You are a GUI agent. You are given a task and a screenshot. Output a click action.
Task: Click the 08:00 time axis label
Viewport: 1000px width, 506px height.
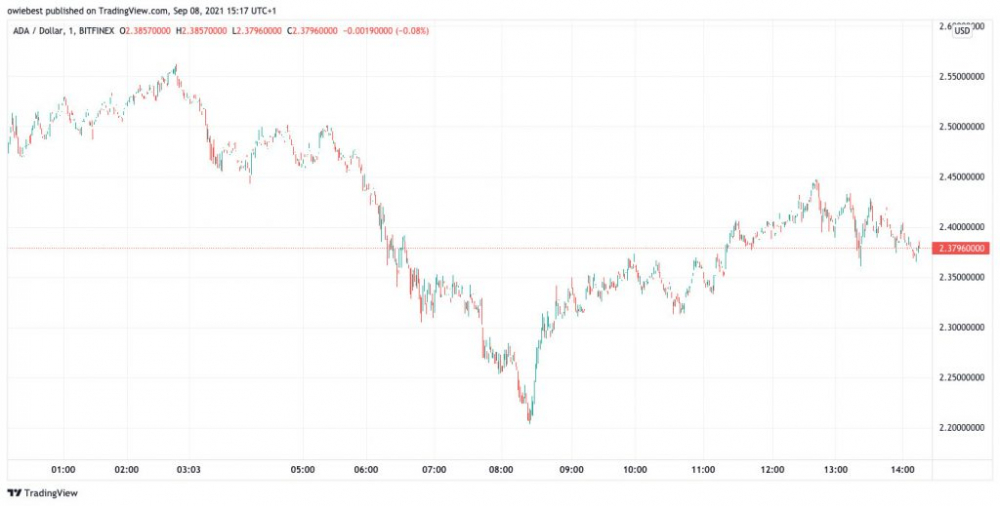[x=501, y=470]
